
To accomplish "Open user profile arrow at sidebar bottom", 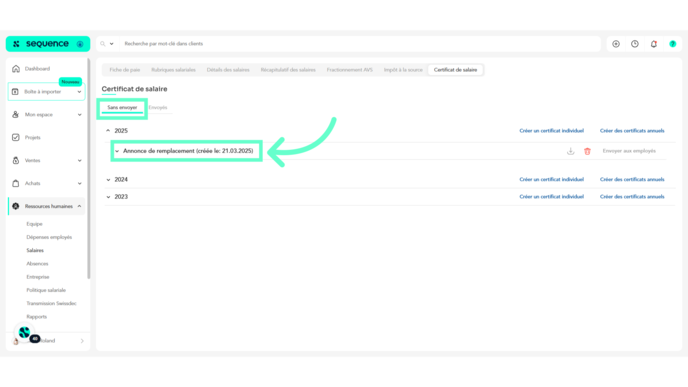I will [x=82, y=341].
